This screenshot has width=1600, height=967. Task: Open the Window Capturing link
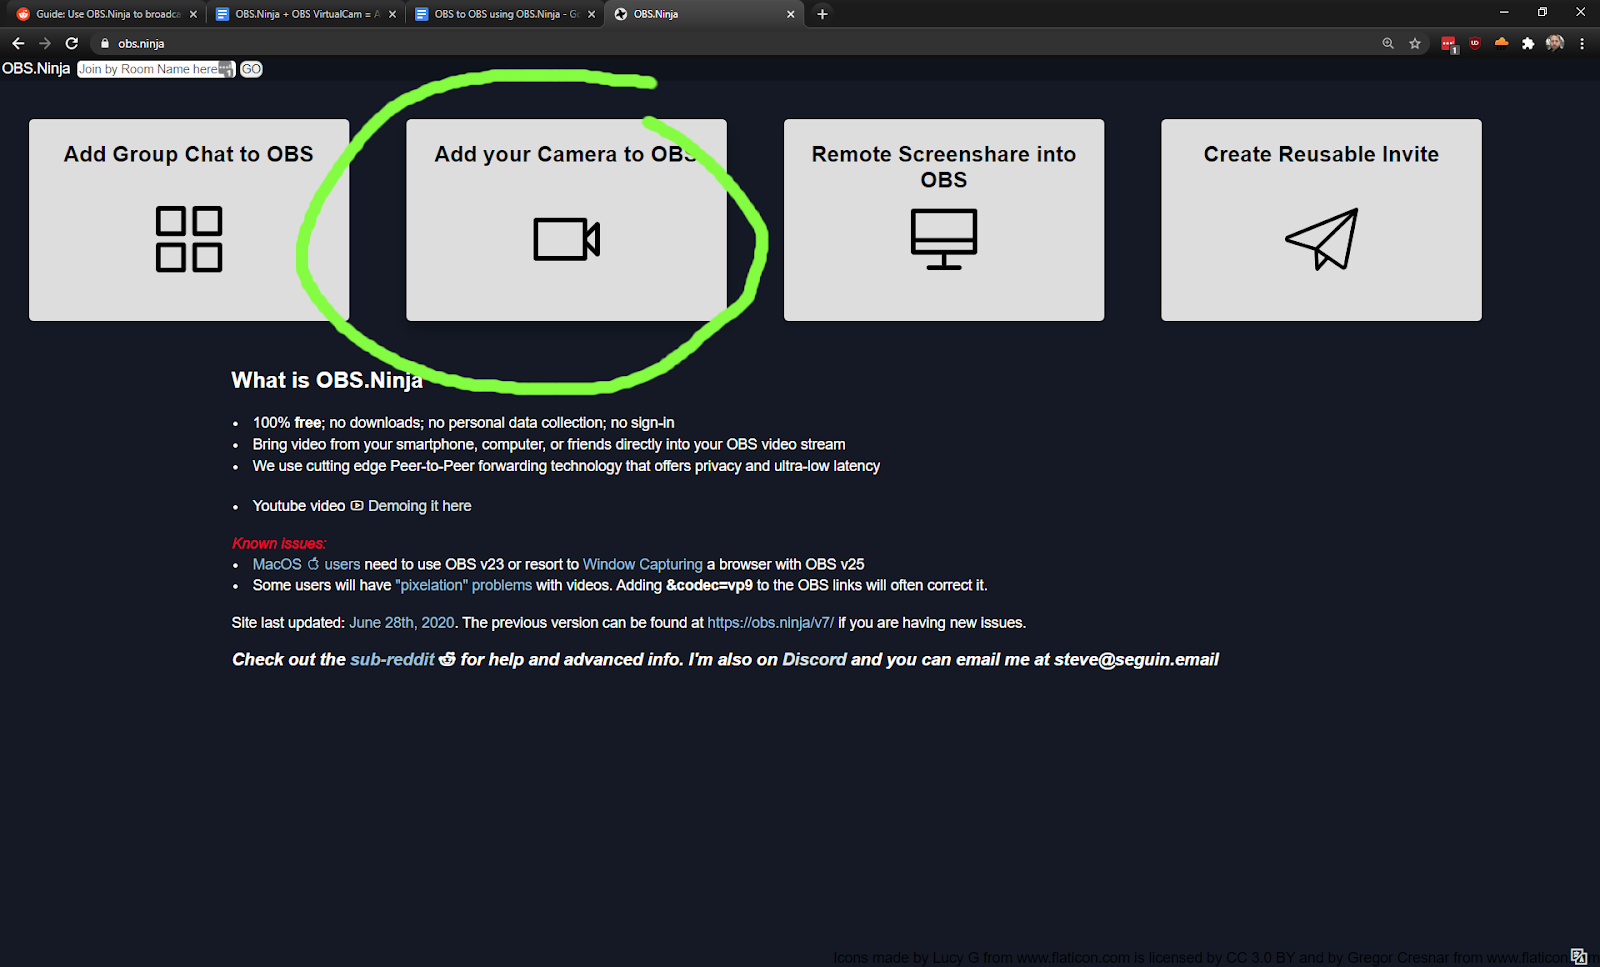click(x=642, y=564)
